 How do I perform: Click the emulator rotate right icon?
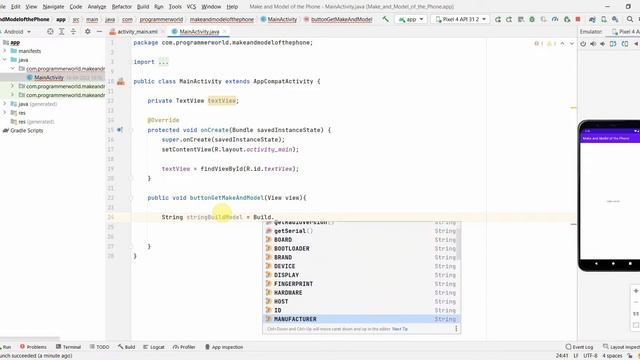(x=625, y=44)
